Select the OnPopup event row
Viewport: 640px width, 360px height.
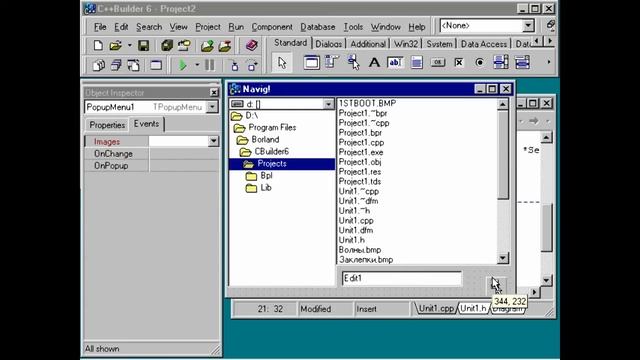click(x=151, y=166)
